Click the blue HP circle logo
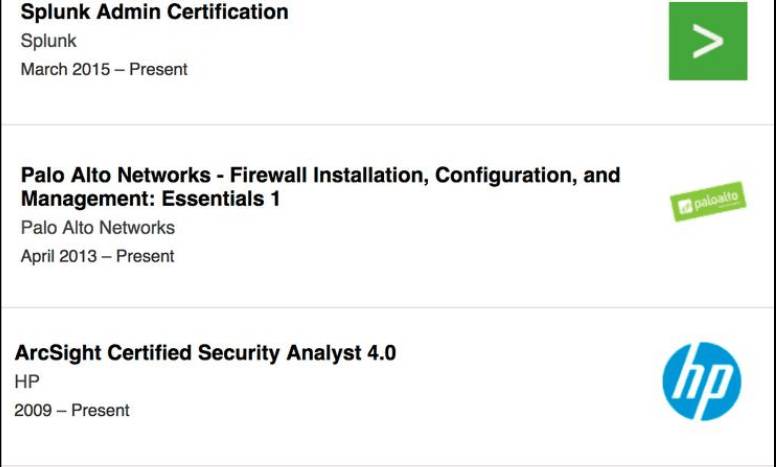 pyautogui.click(x=701, y=381)
